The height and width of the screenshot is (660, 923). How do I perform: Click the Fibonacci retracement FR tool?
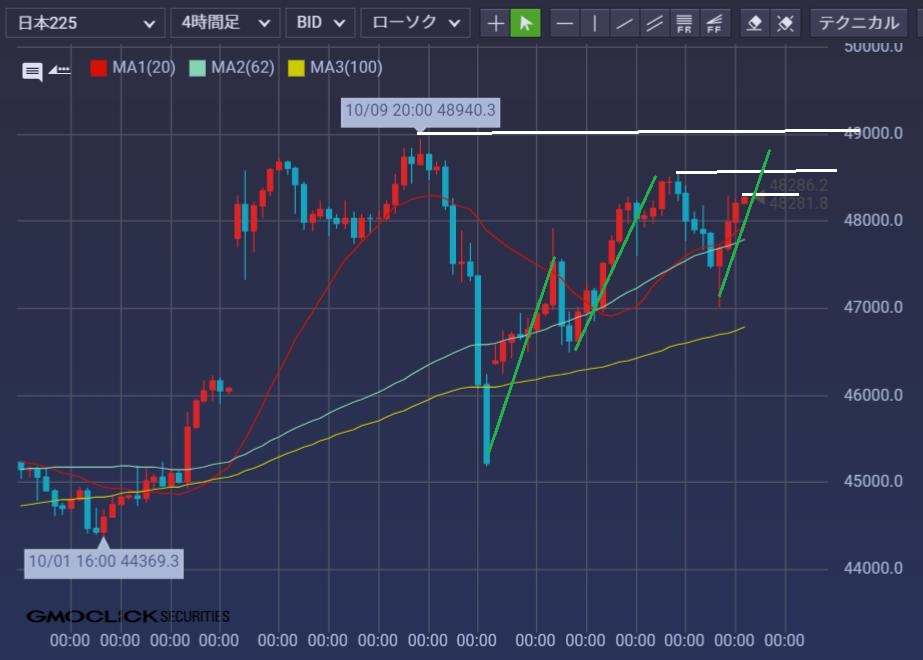(x=685, y=22)
